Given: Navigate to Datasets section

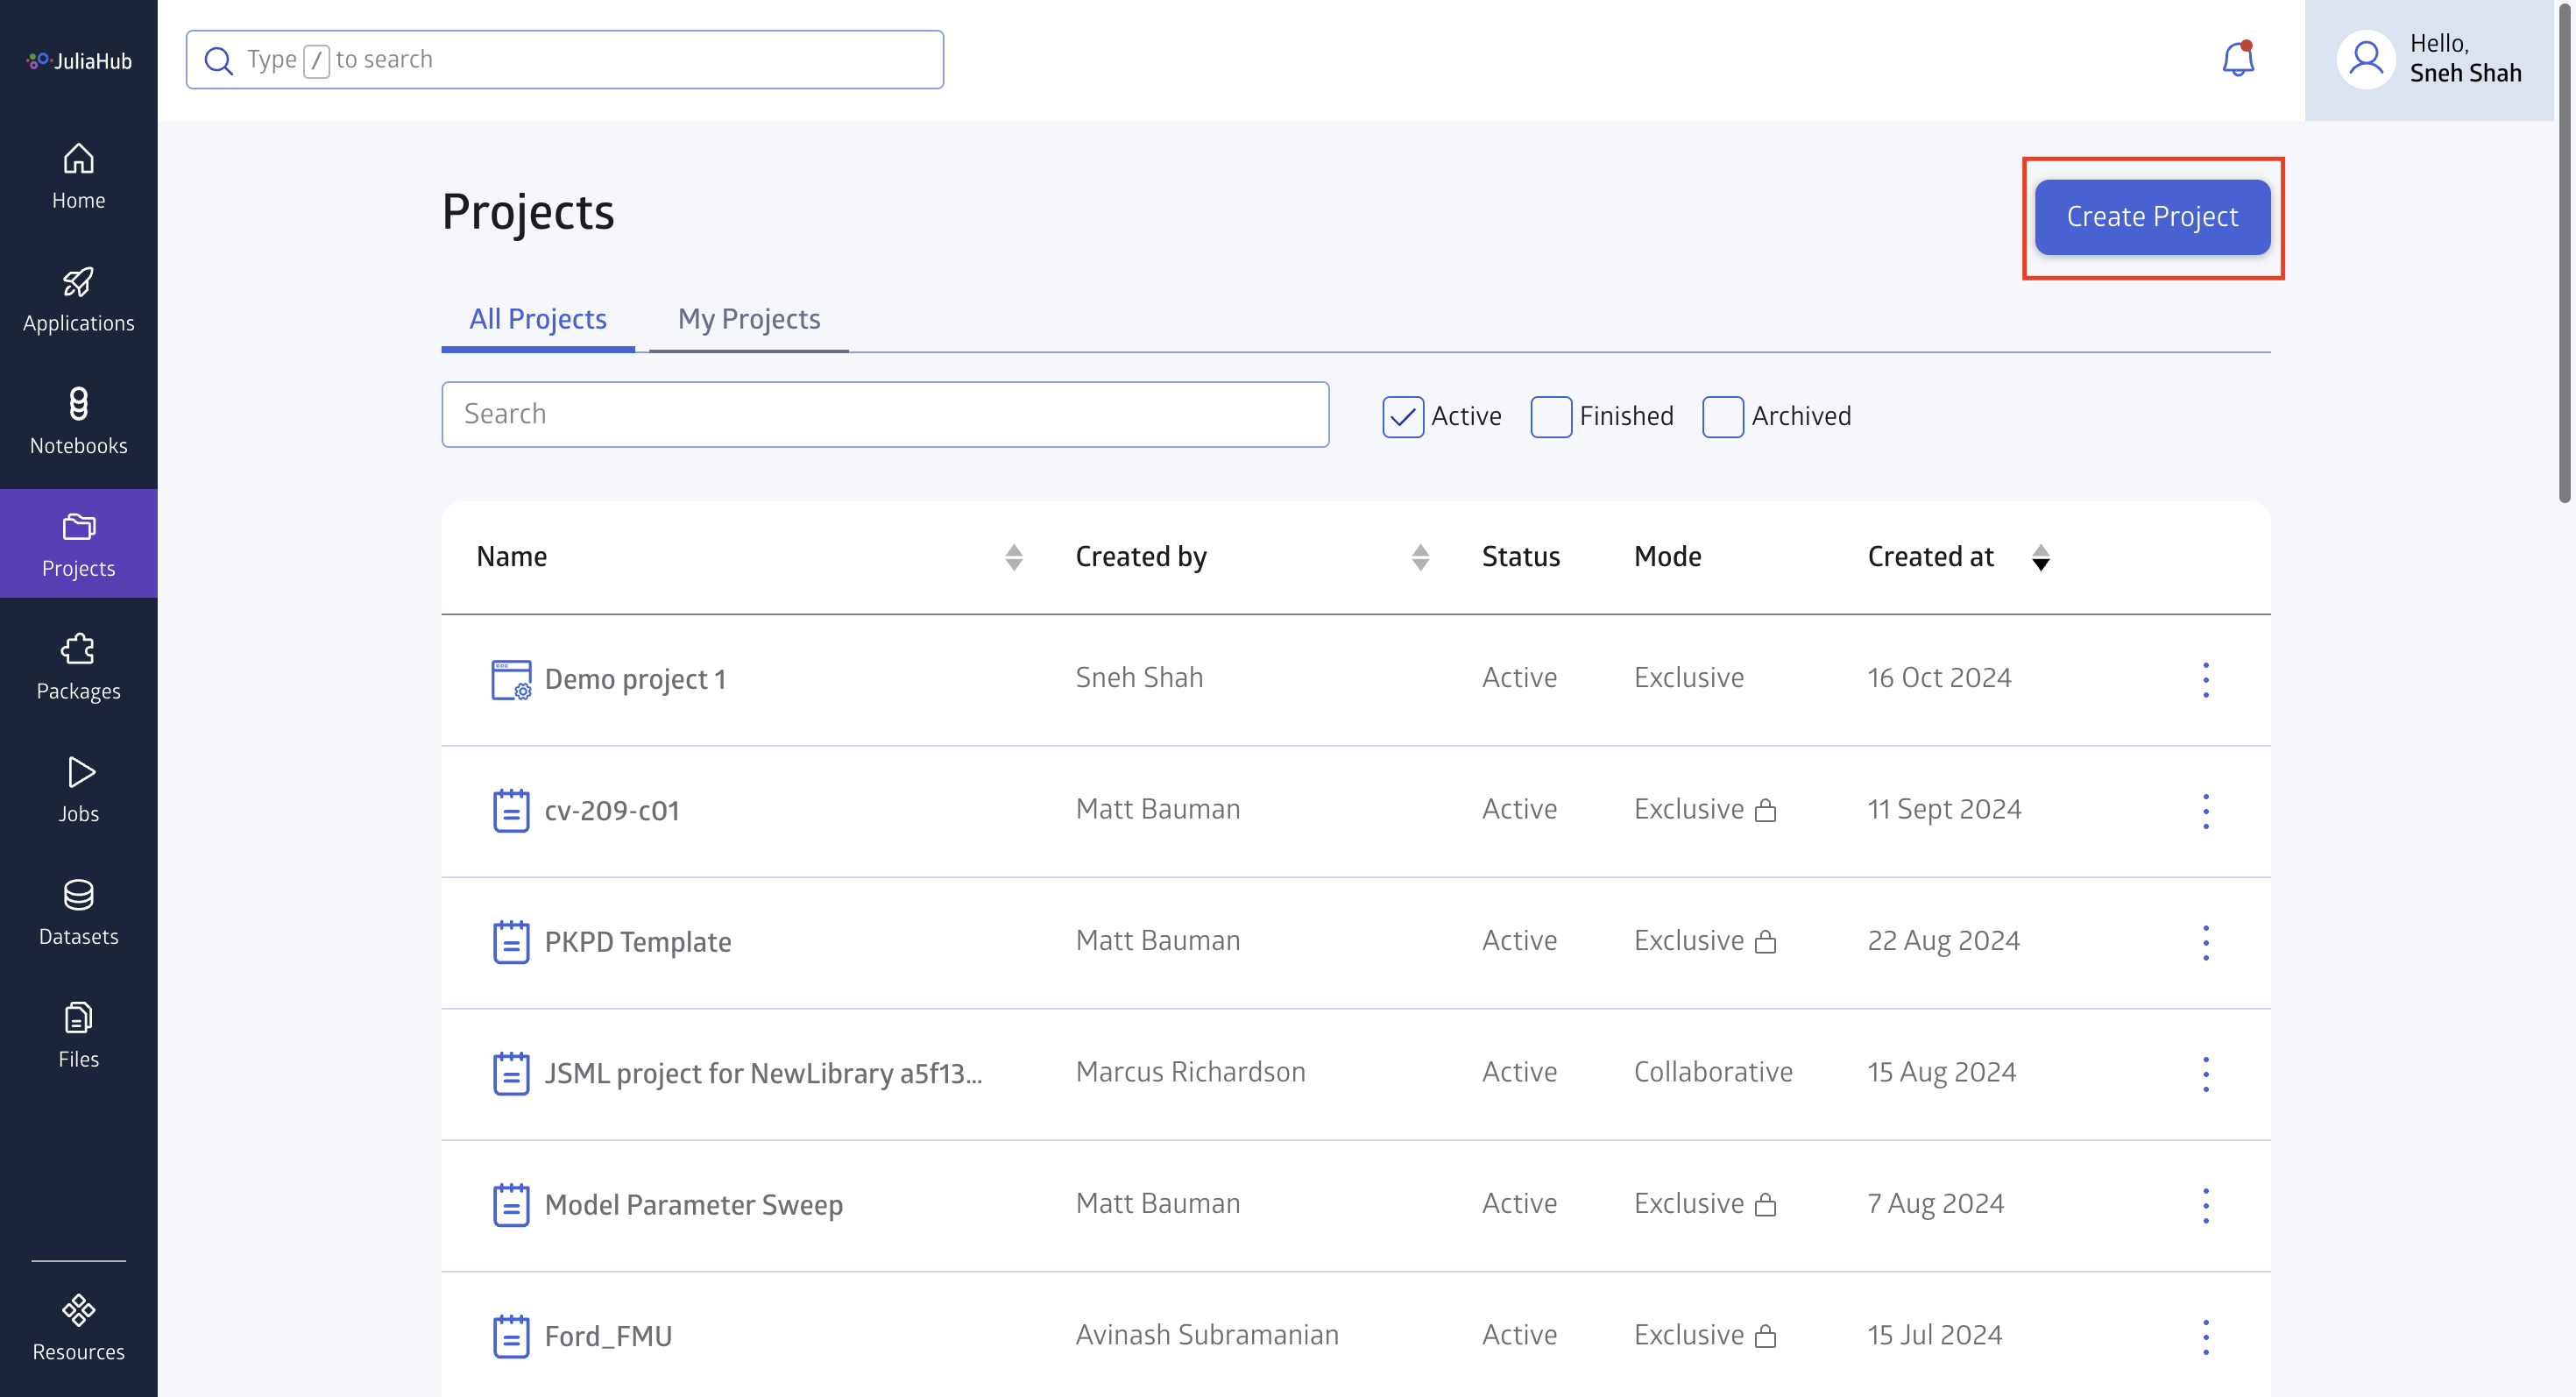Looking at the screenshot, I should (77, 910).
